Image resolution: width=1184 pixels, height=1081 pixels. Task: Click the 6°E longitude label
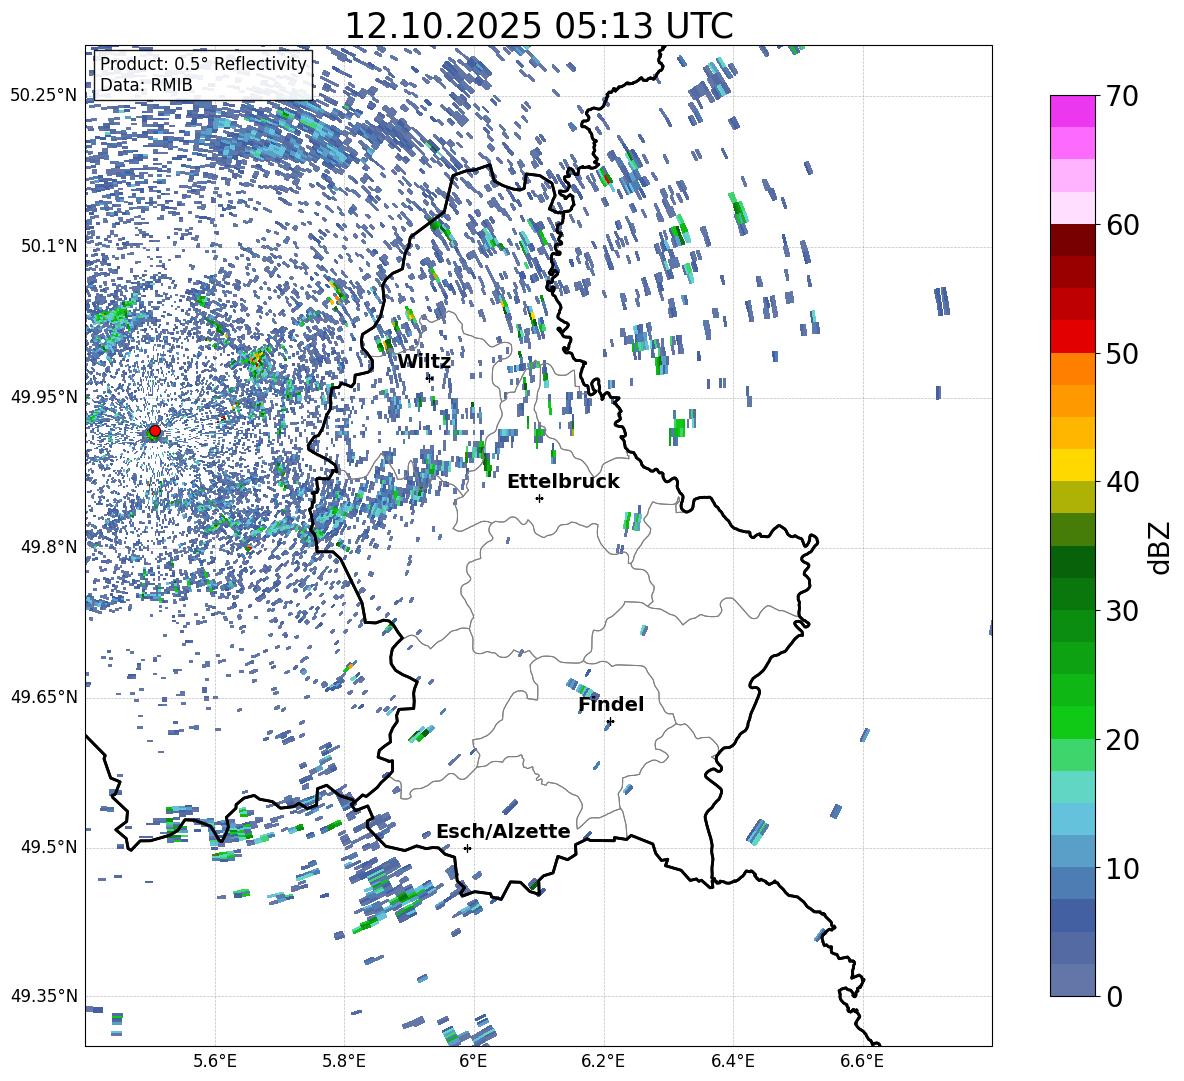coord(473,1061)
